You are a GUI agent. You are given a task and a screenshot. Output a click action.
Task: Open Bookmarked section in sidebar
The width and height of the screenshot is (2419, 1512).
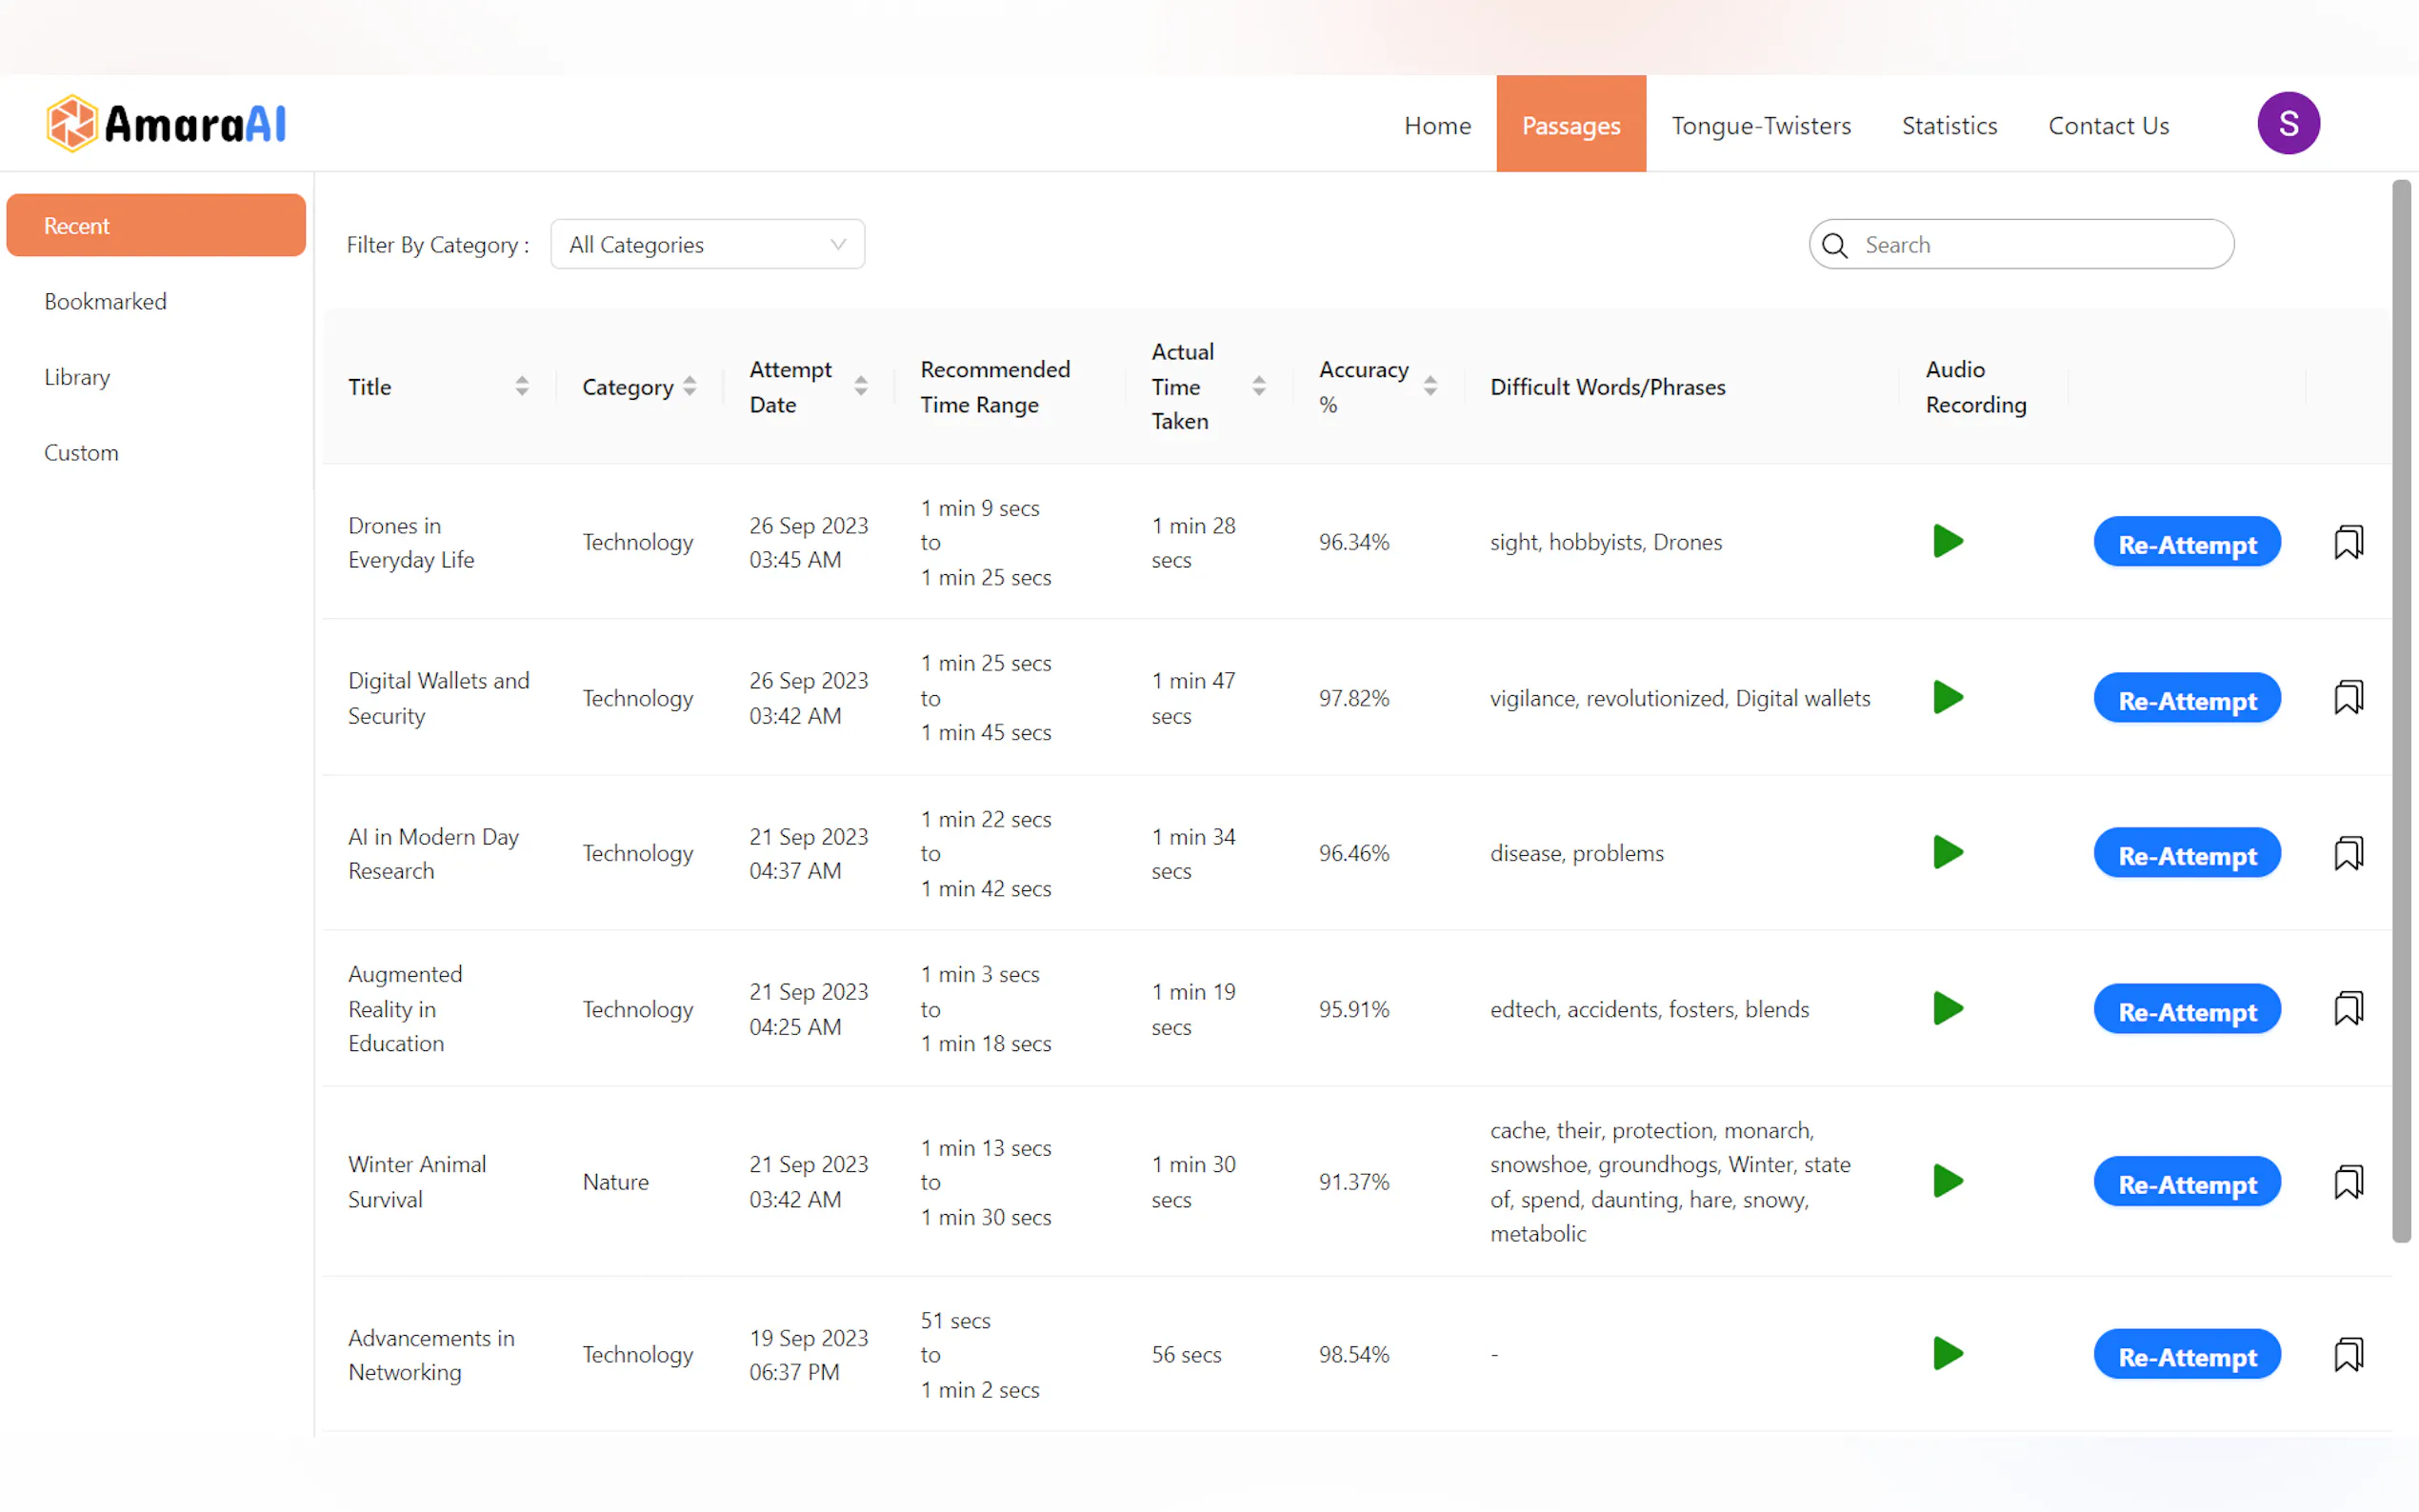pyautogui.click(x=105, y=302)
